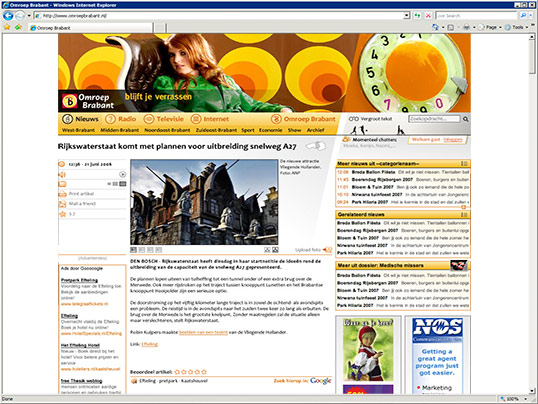The height and width of the screenshot is (404, 538).
Task: Open the Pretpark Efteling ad link
Action: 79,280
